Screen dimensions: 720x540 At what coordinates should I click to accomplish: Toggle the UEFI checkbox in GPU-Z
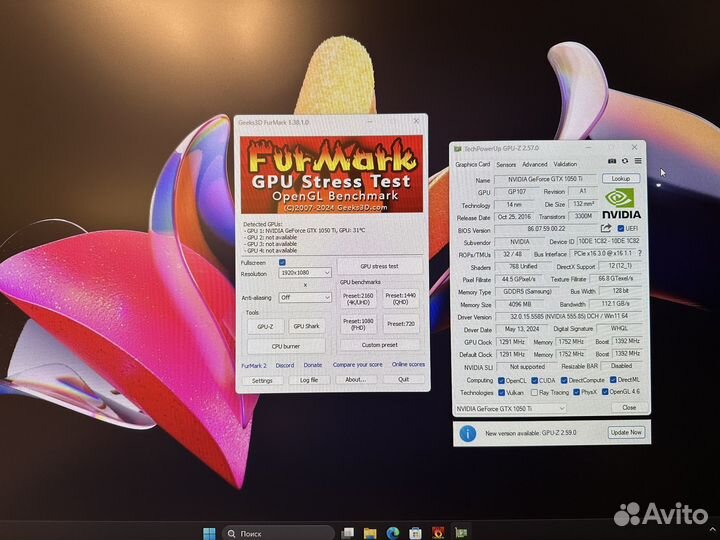(x=620, y=228)
